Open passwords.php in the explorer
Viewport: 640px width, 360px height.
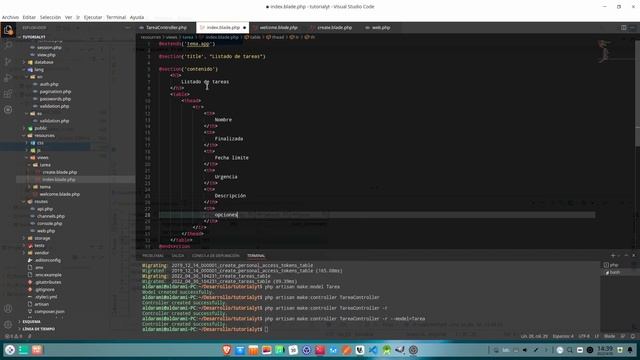point(55,99)
